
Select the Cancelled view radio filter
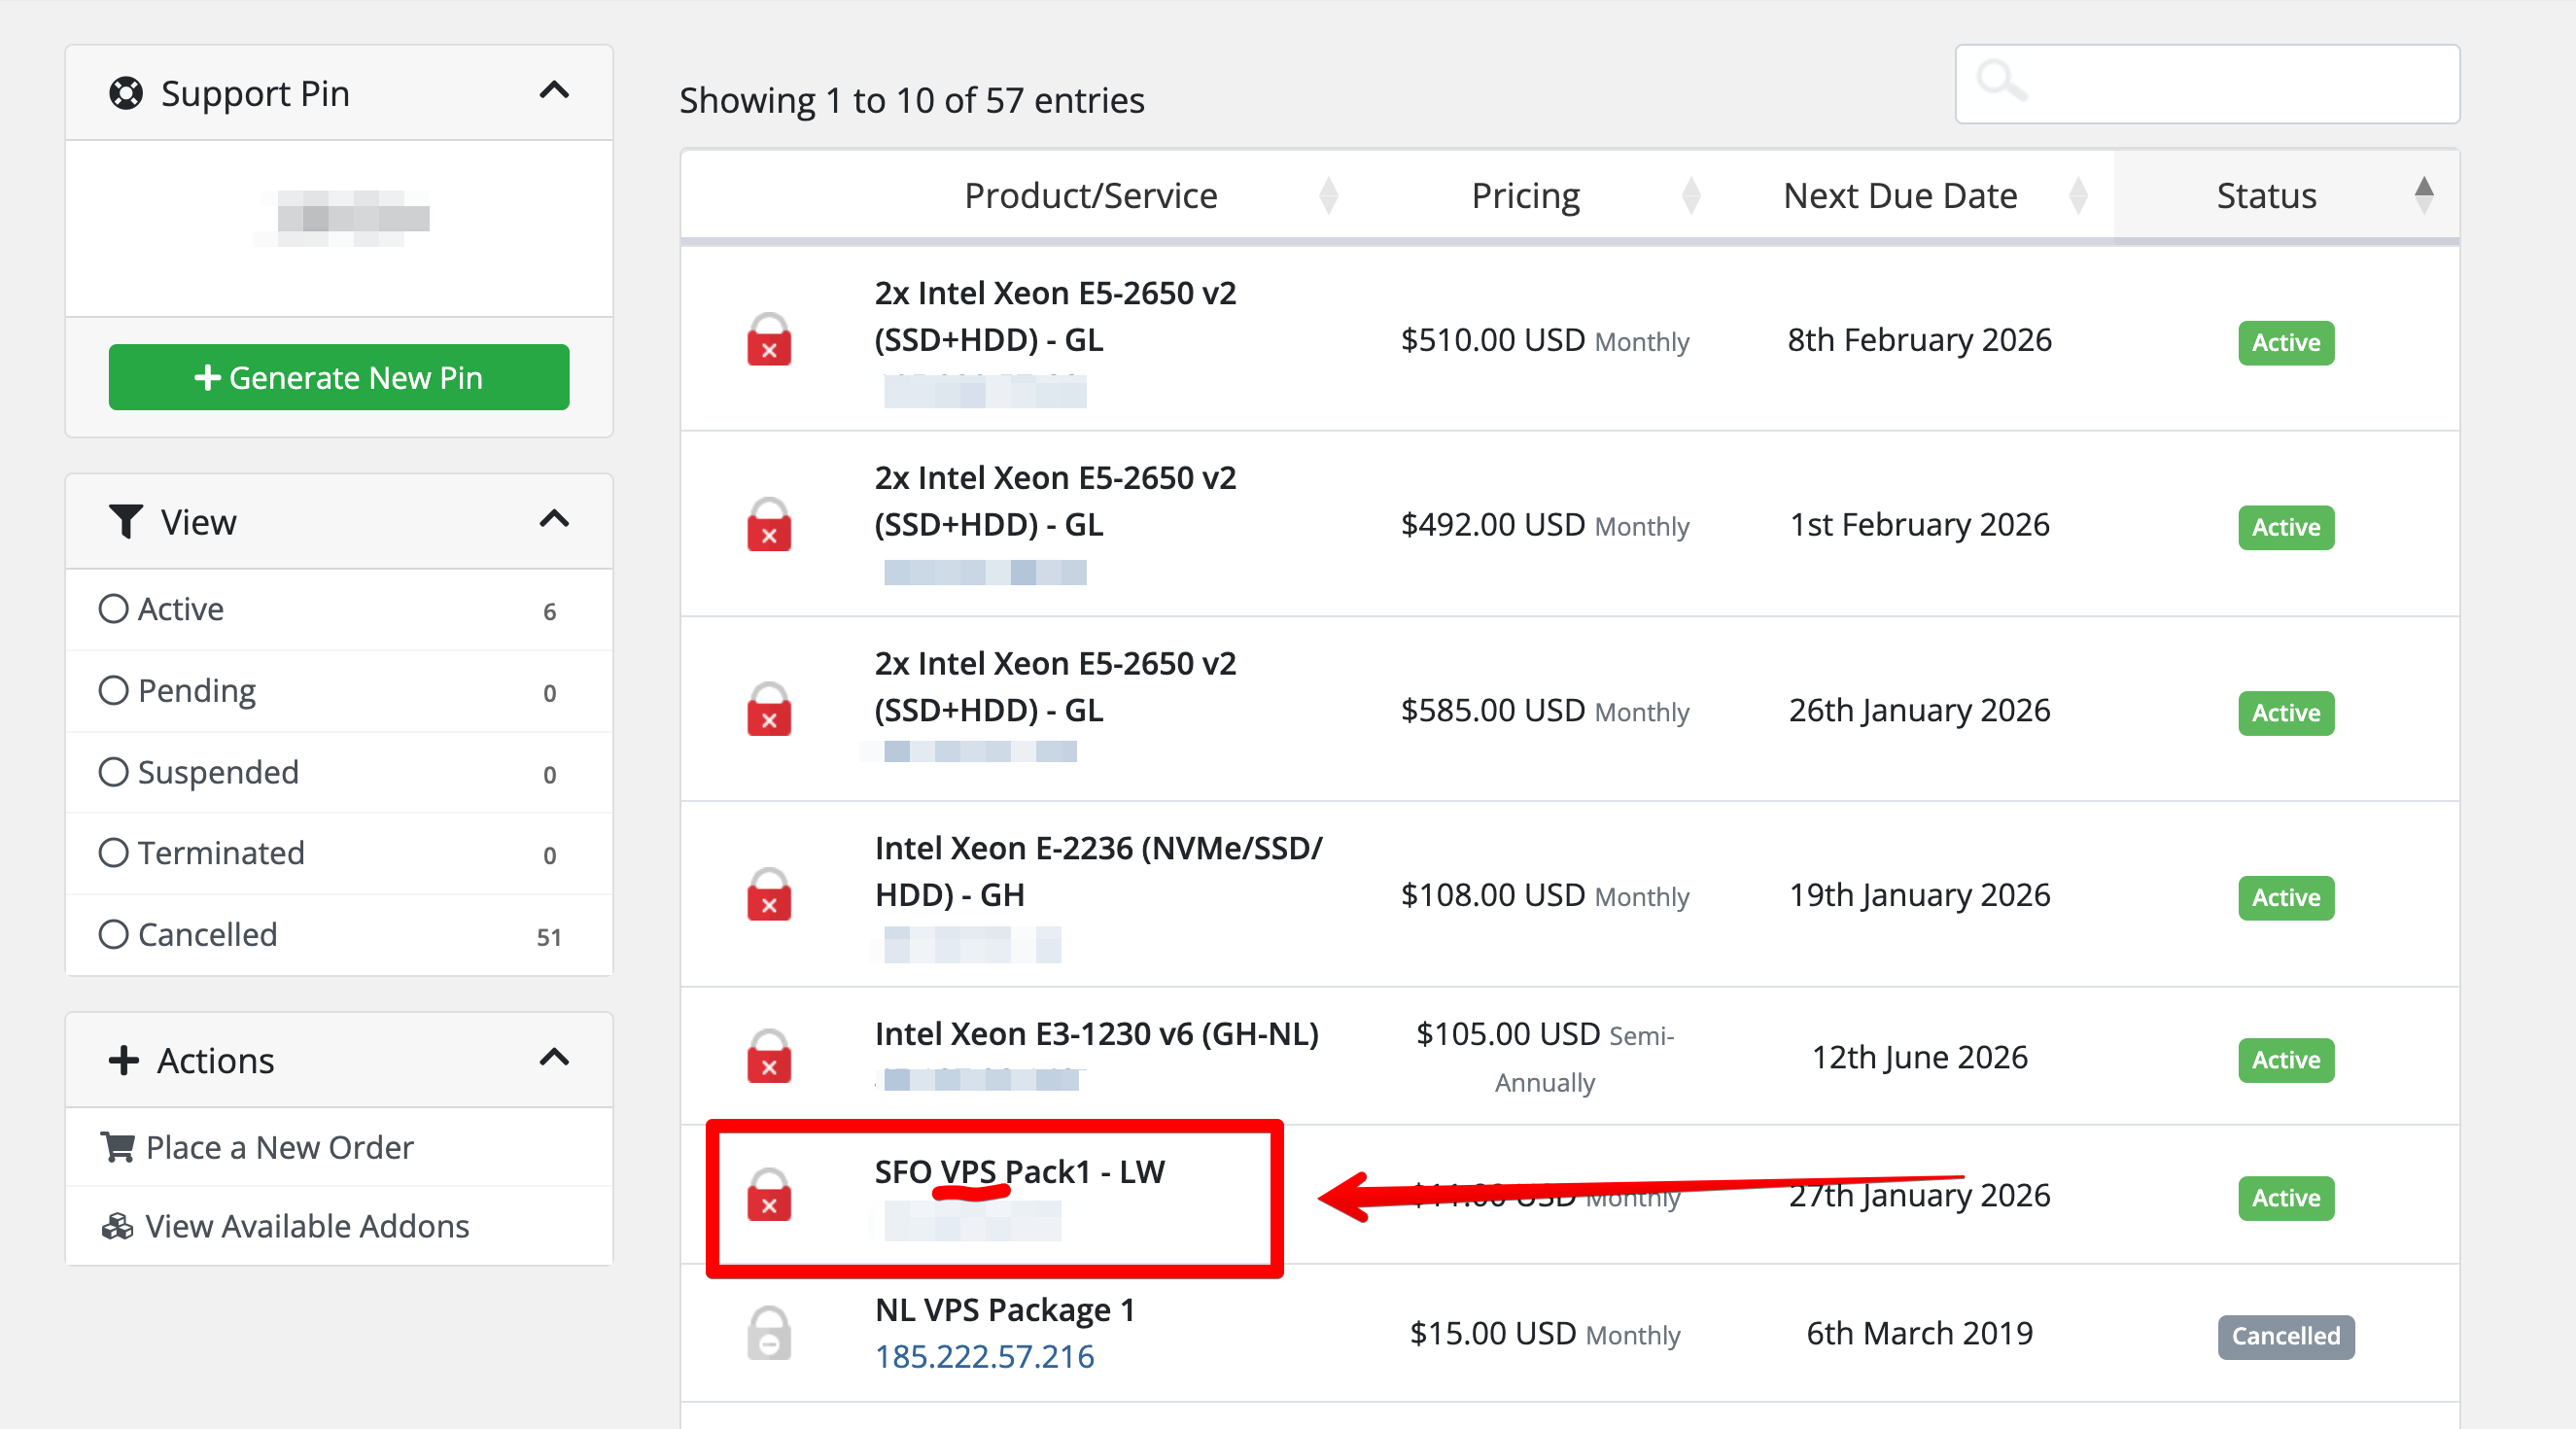tap(113, 934)
